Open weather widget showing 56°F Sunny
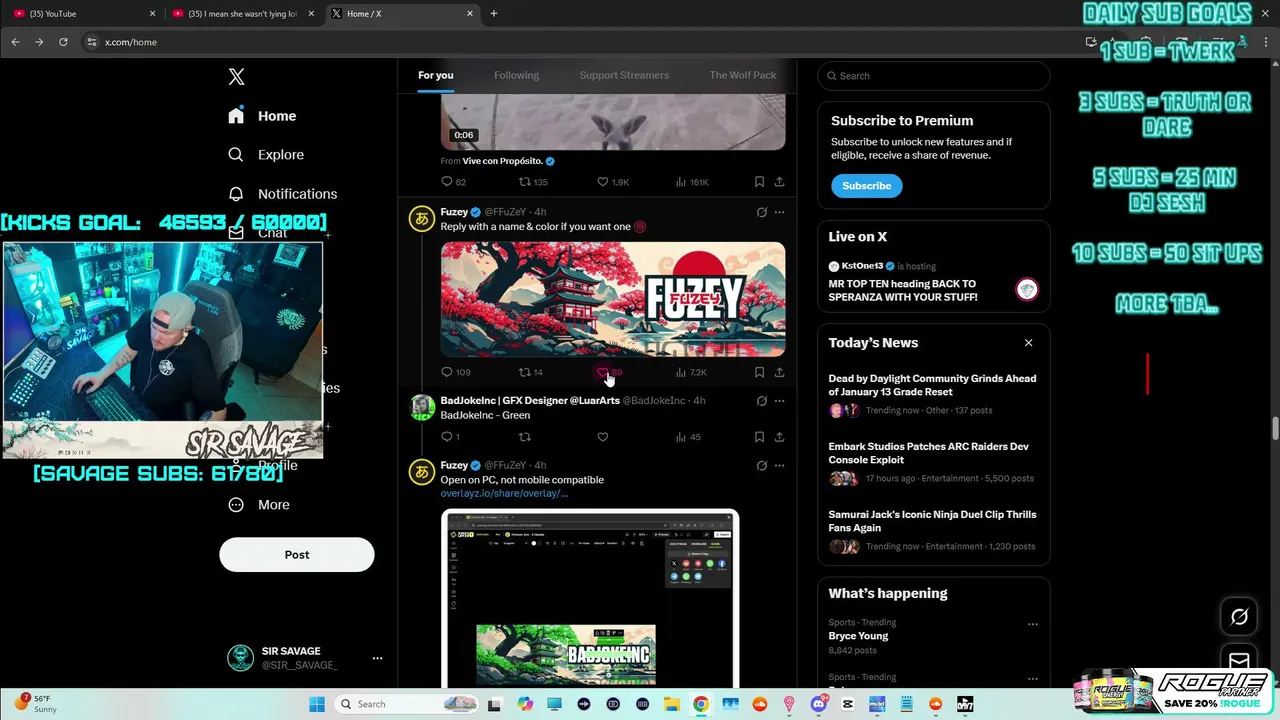This screenshot has height=720, width=1280. coord(36,704)
